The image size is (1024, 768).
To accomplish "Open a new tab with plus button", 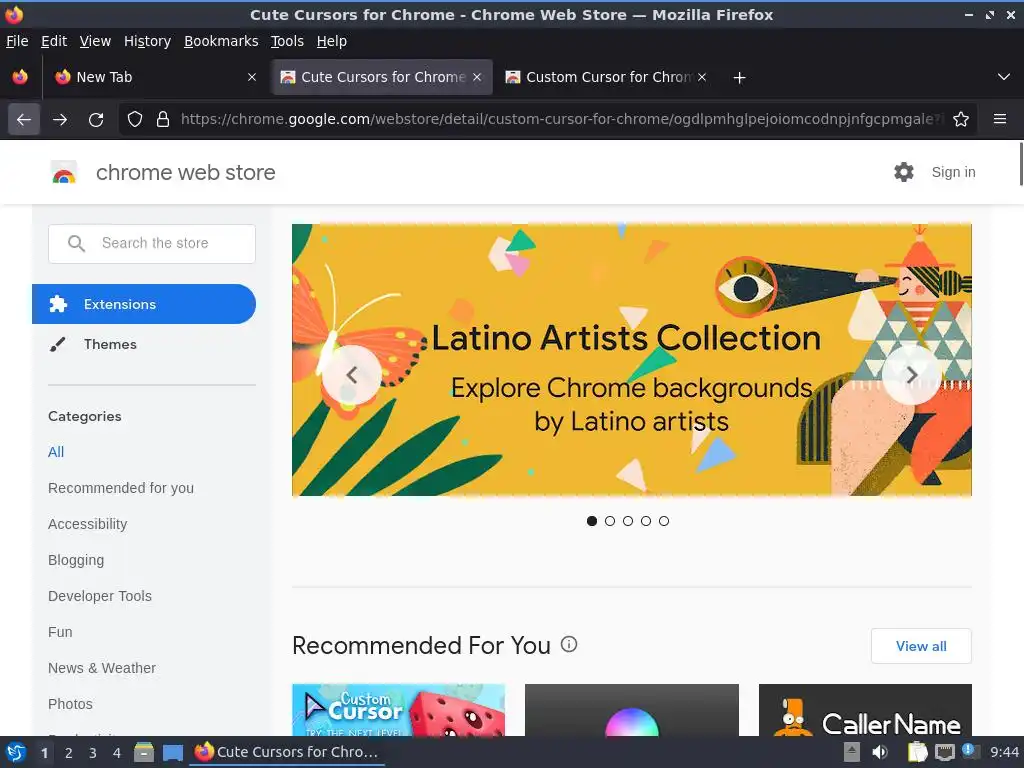I will (x=739, y=78).
